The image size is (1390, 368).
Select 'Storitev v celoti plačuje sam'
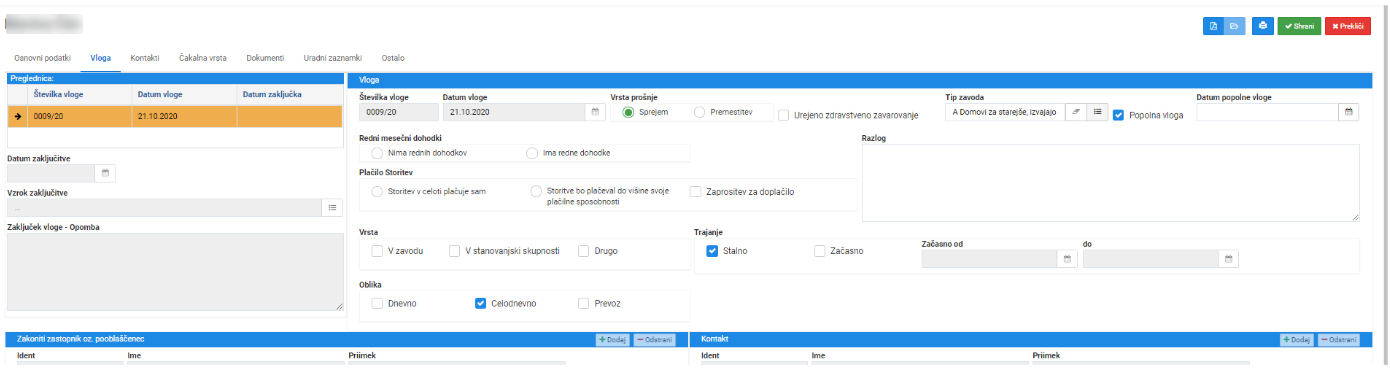click(x=377, y=190)
